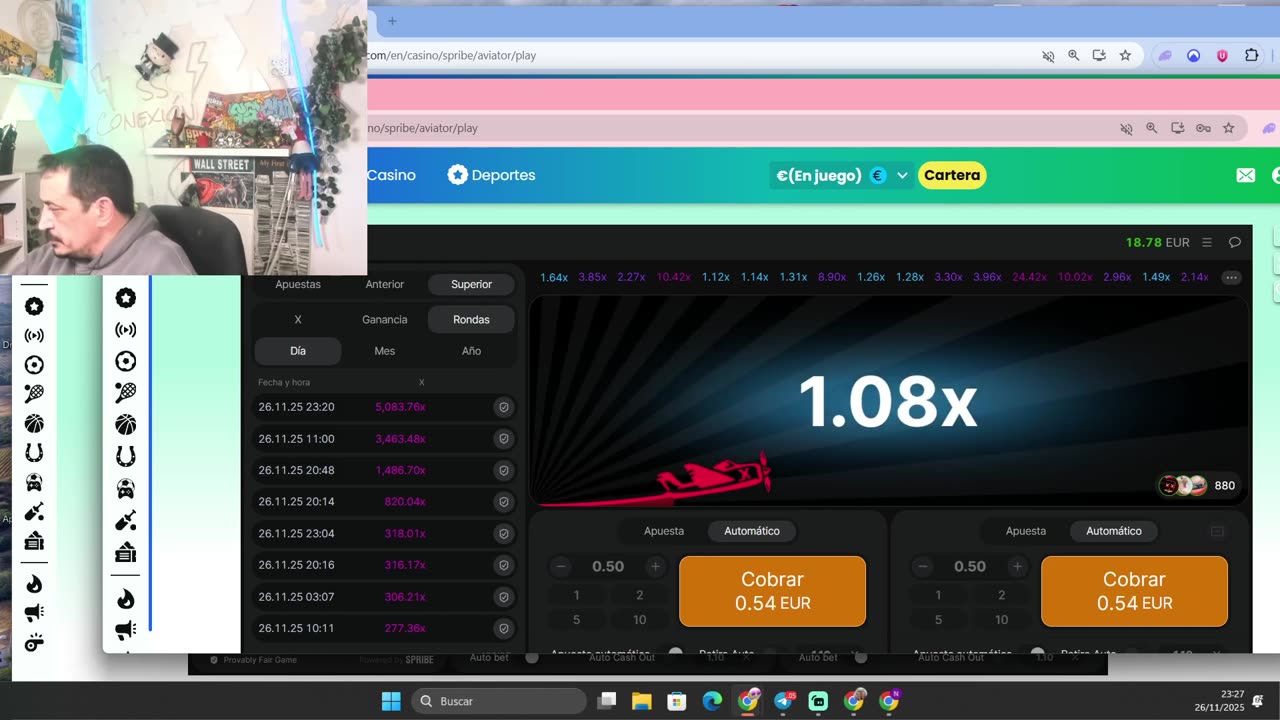Open the soccer ball icon in the leftmost sidebar

point(34,365)
